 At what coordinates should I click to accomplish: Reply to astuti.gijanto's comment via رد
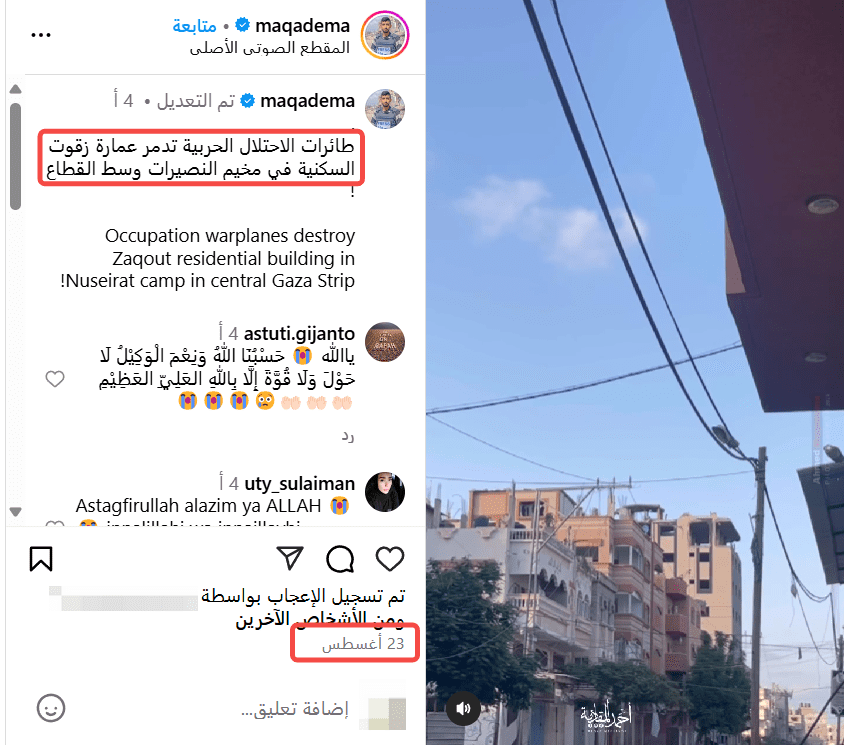(348, 436)
